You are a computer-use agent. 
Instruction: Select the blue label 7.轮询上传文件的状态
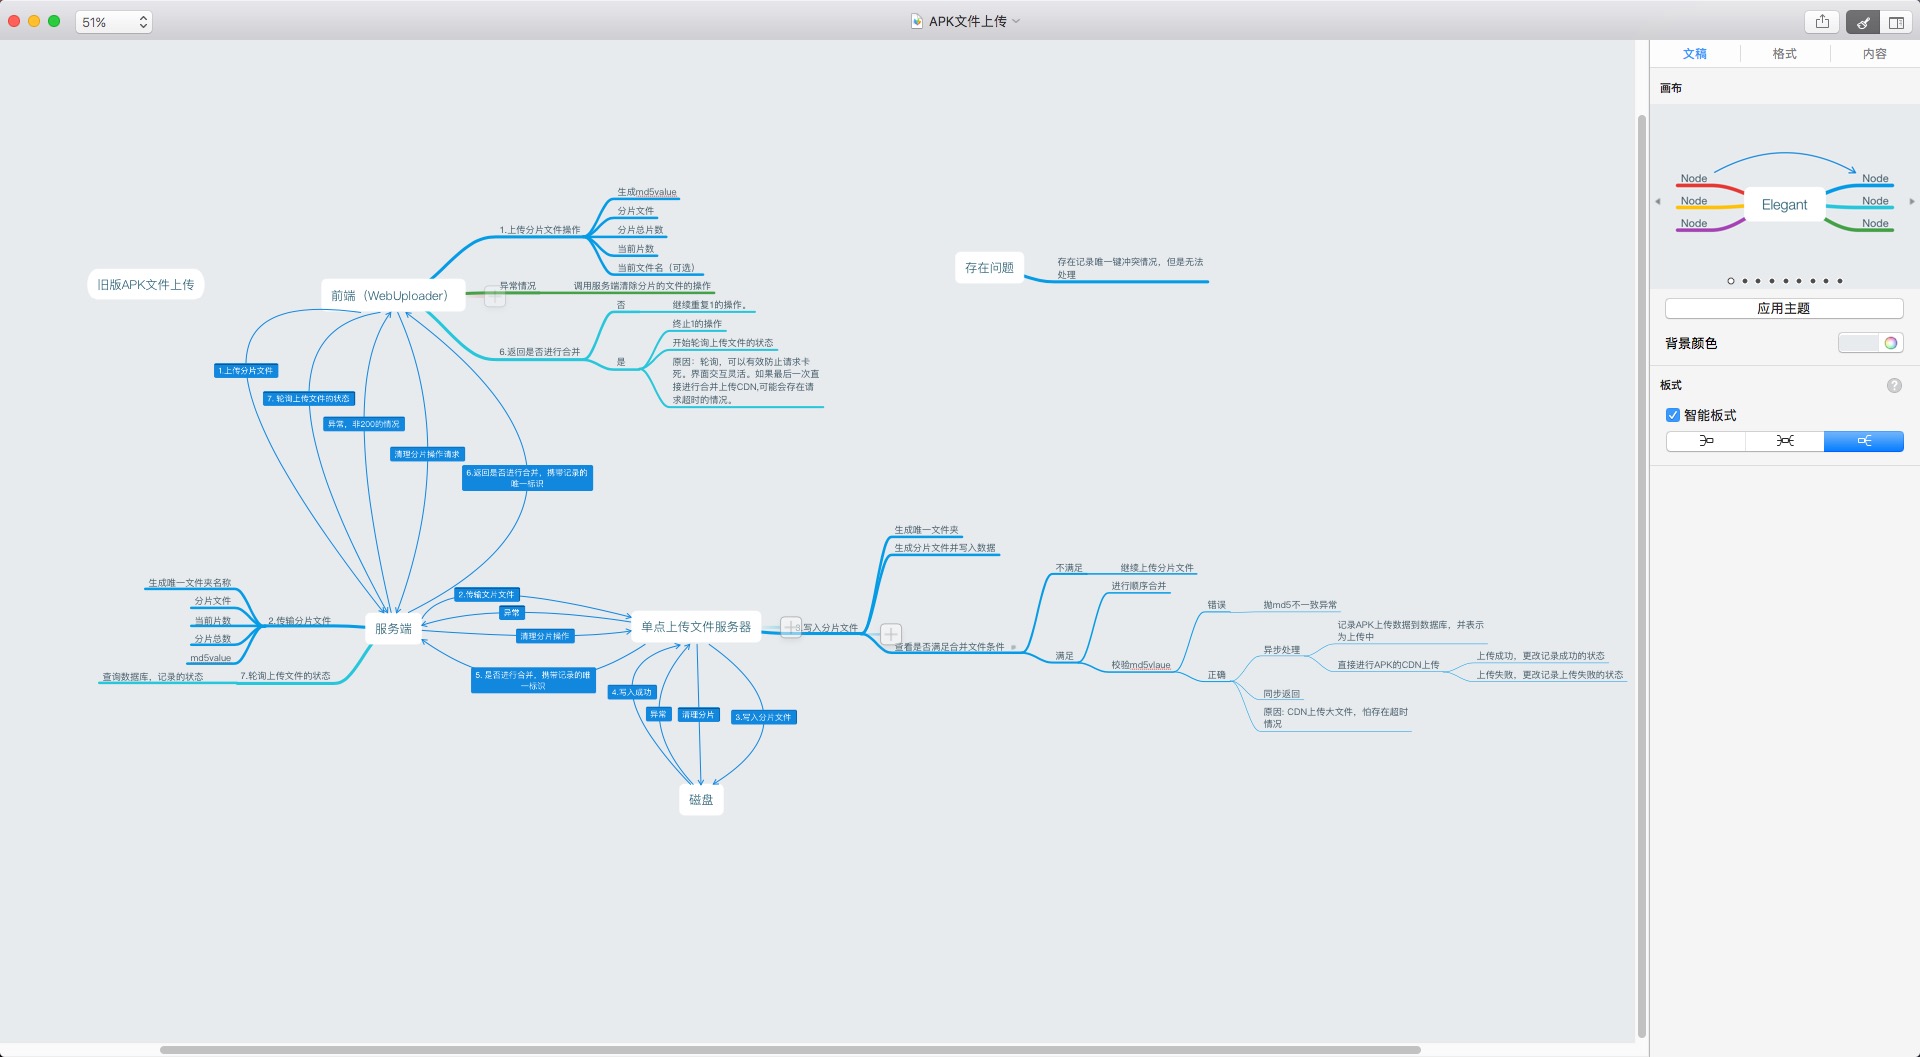(x=309, y=399)
